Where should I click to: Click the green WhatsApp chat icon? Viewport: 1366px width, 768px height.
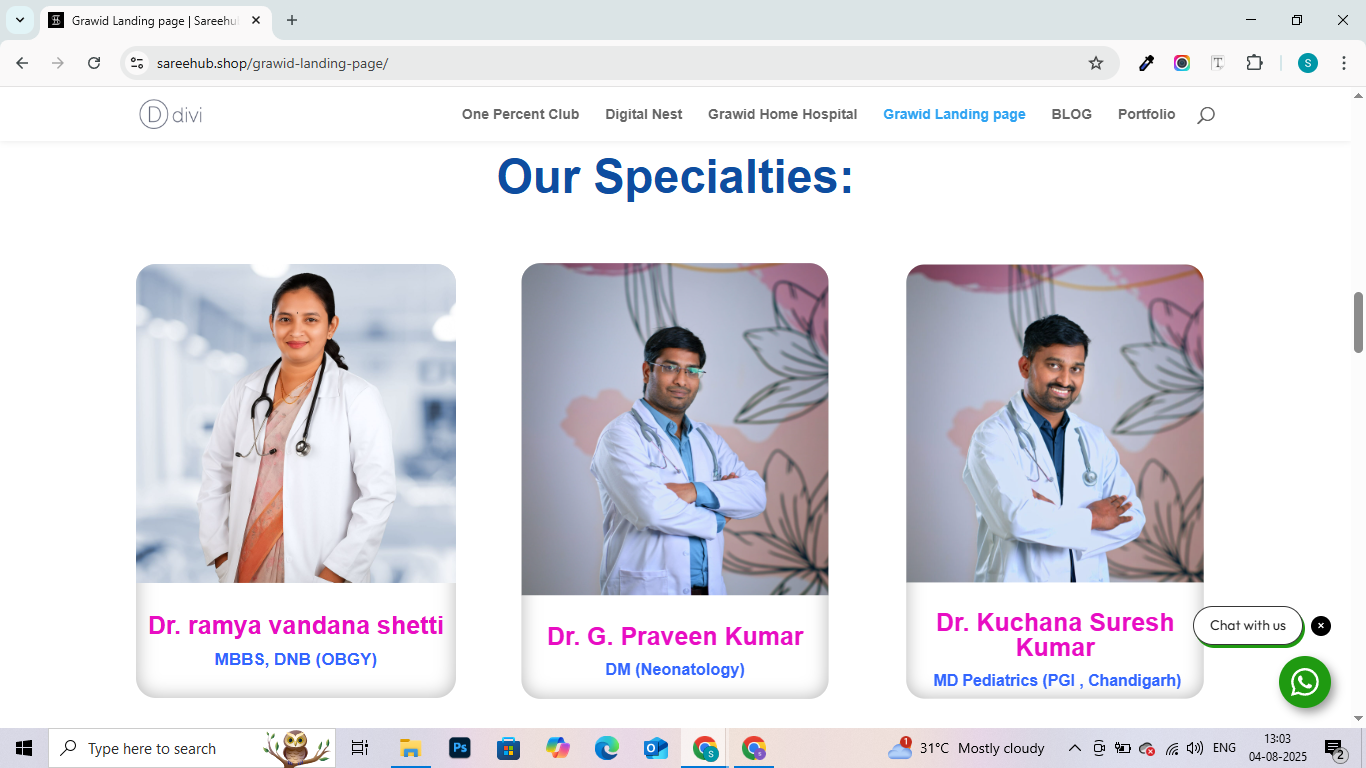click(1304, 682)
